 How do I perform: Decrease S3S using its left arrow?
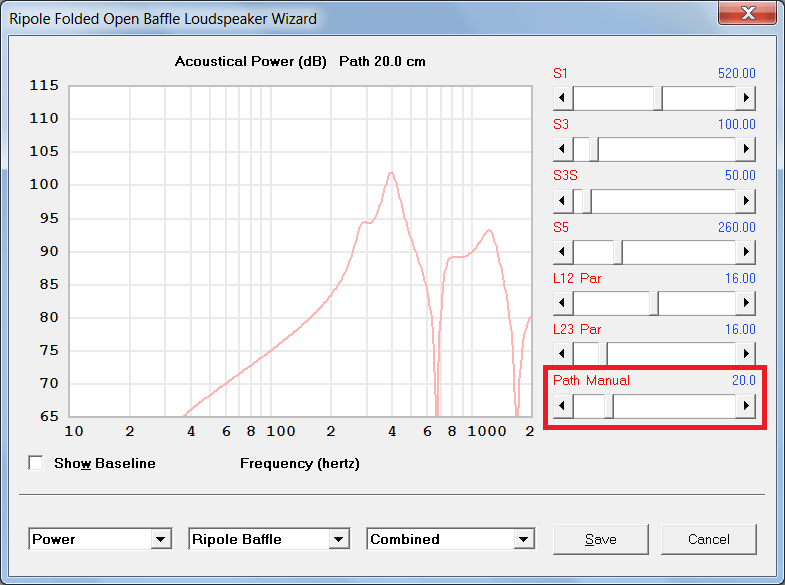coord(563,201)
